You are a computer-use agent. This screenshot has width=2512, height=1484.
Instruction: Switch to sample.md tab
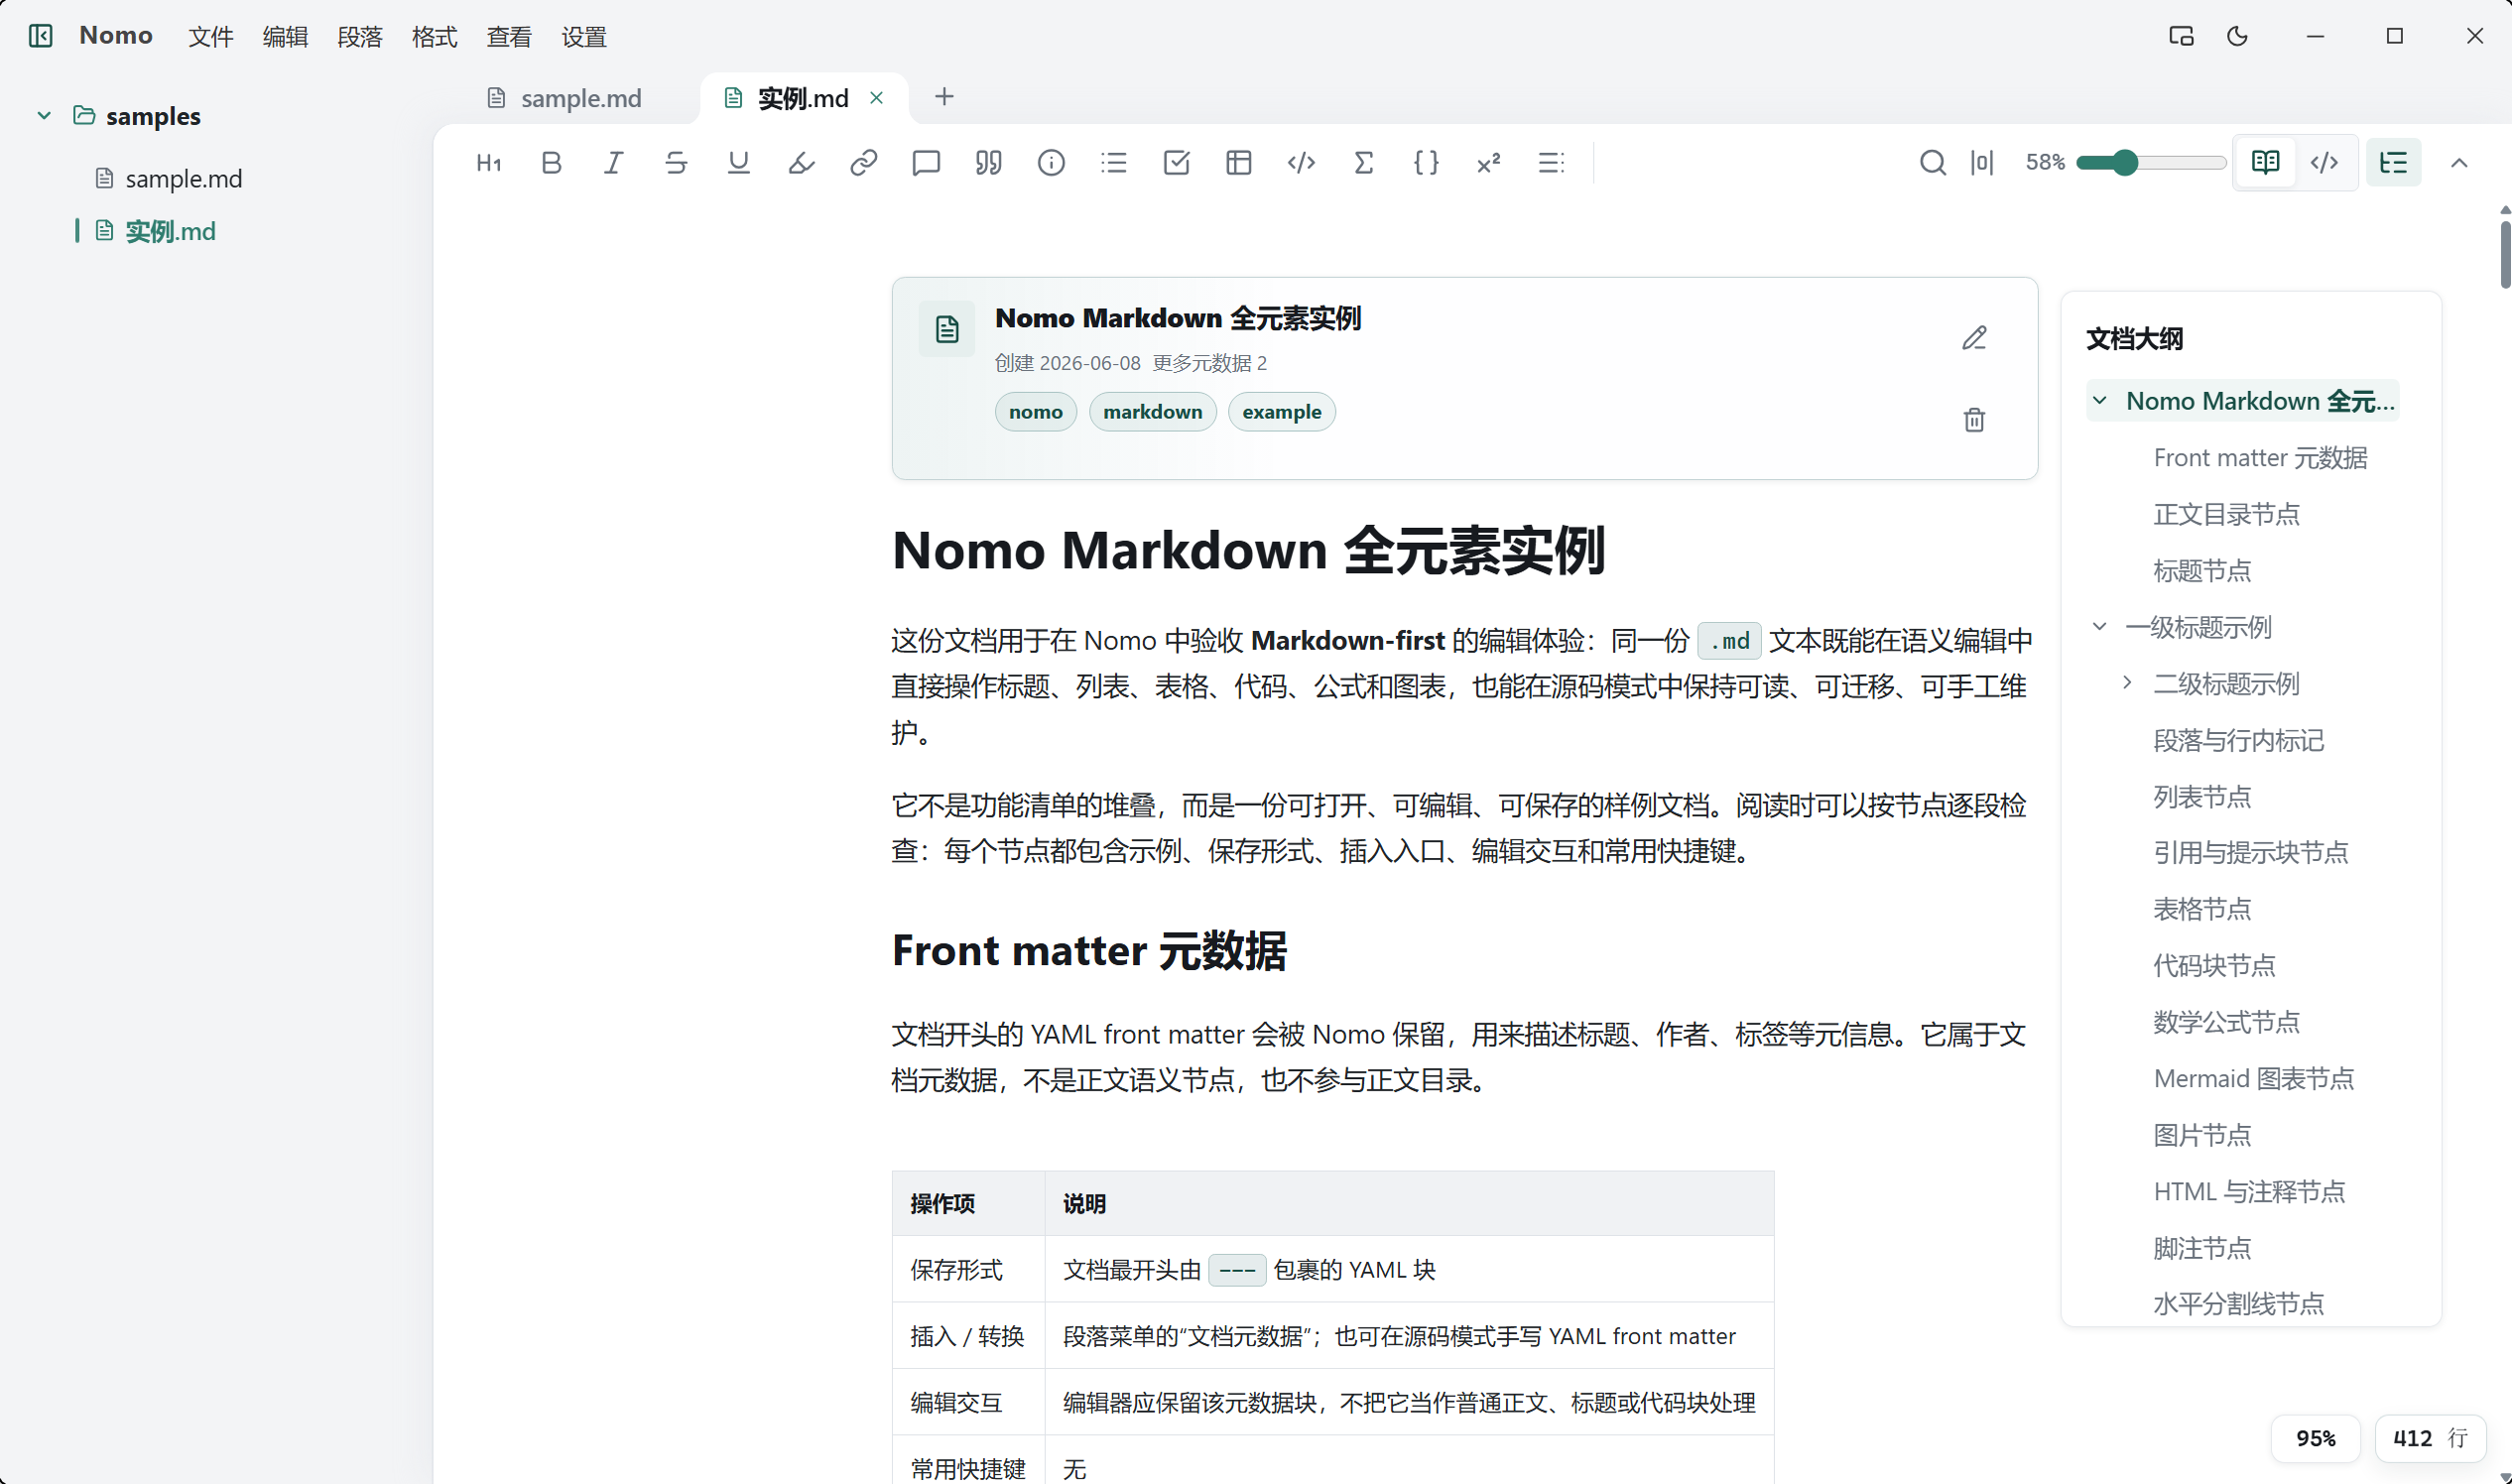pos(565,98)
